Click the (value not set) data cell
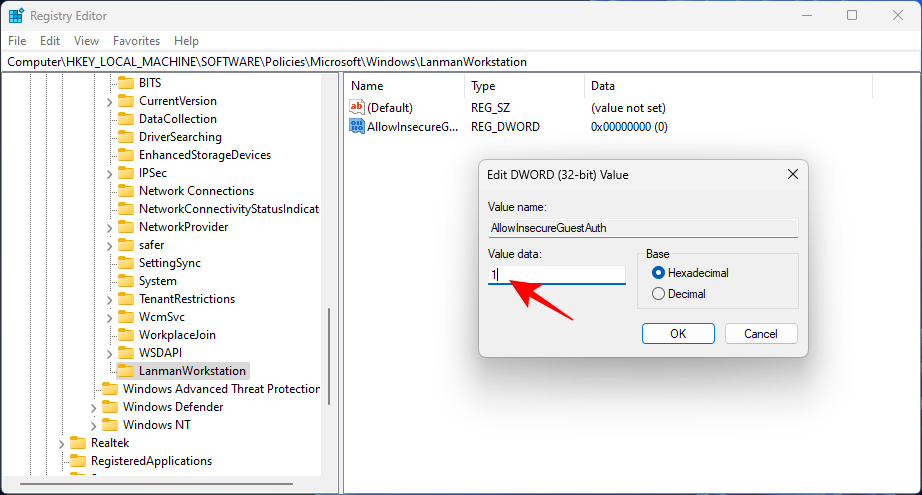This screenshot has width=922, height=495. 628,108
